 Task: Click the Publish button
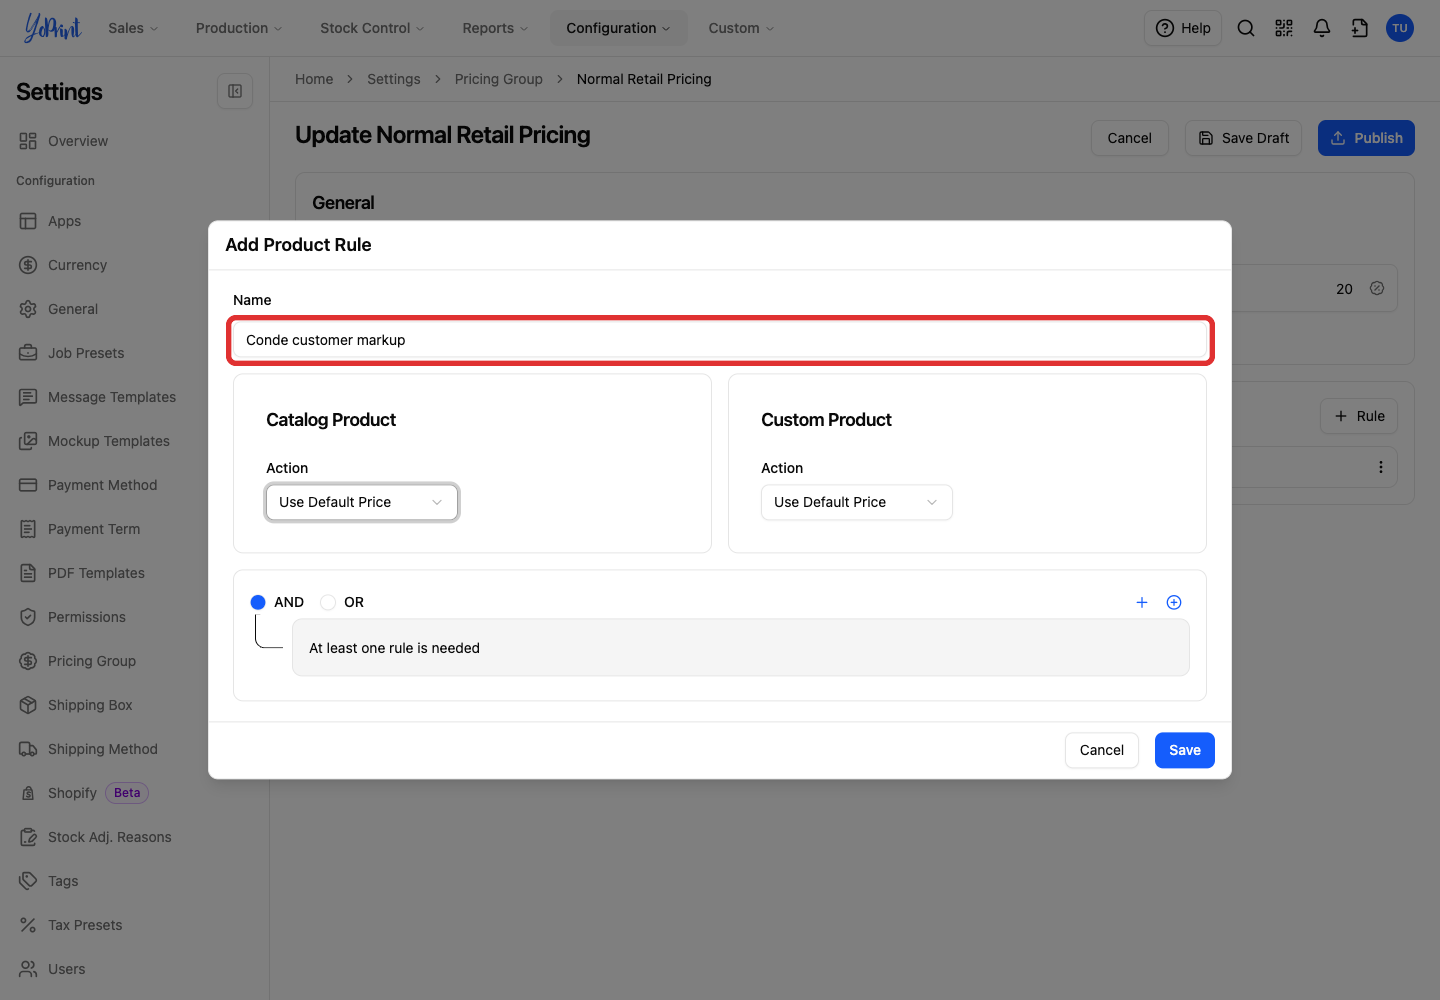coord(1366,138)
